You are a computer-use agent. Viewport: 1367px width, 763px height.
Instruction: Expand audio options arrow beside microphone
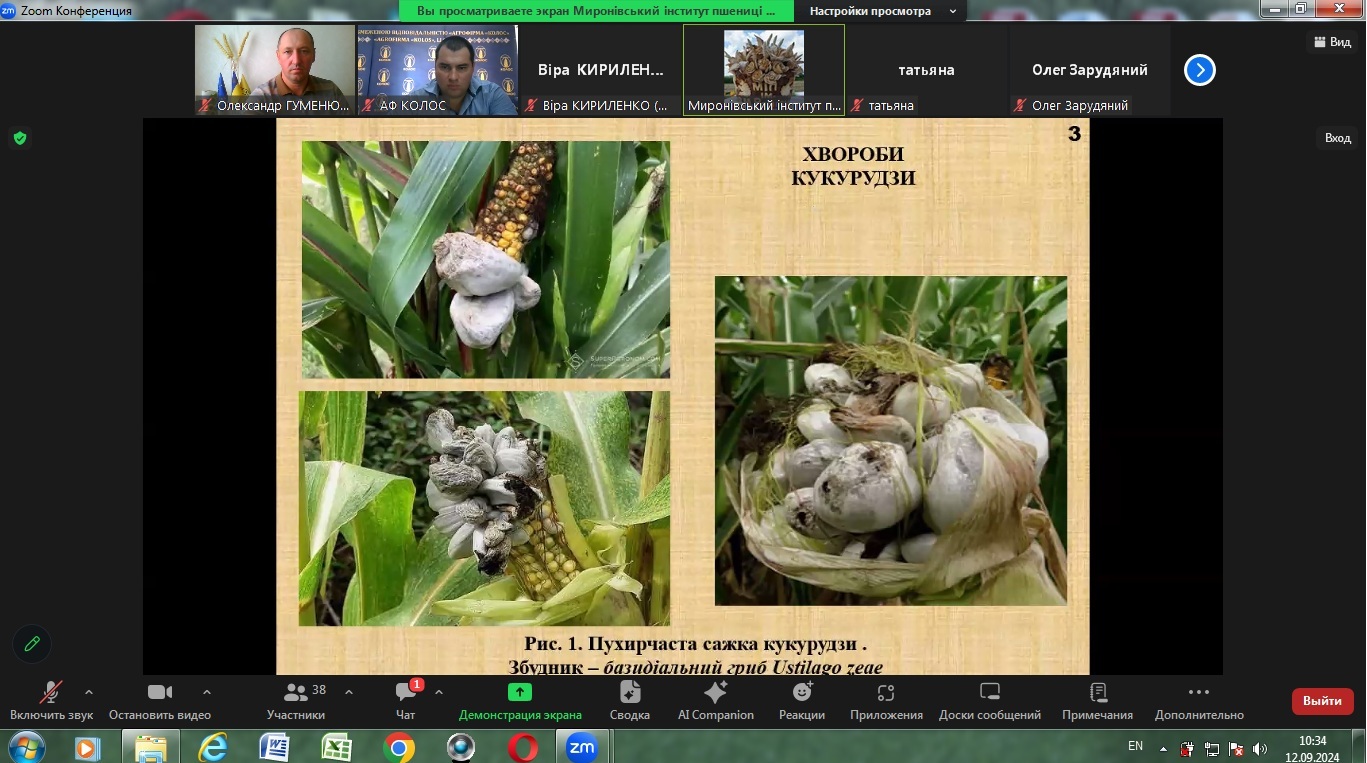pyautogui.click(x=89, y=691)
